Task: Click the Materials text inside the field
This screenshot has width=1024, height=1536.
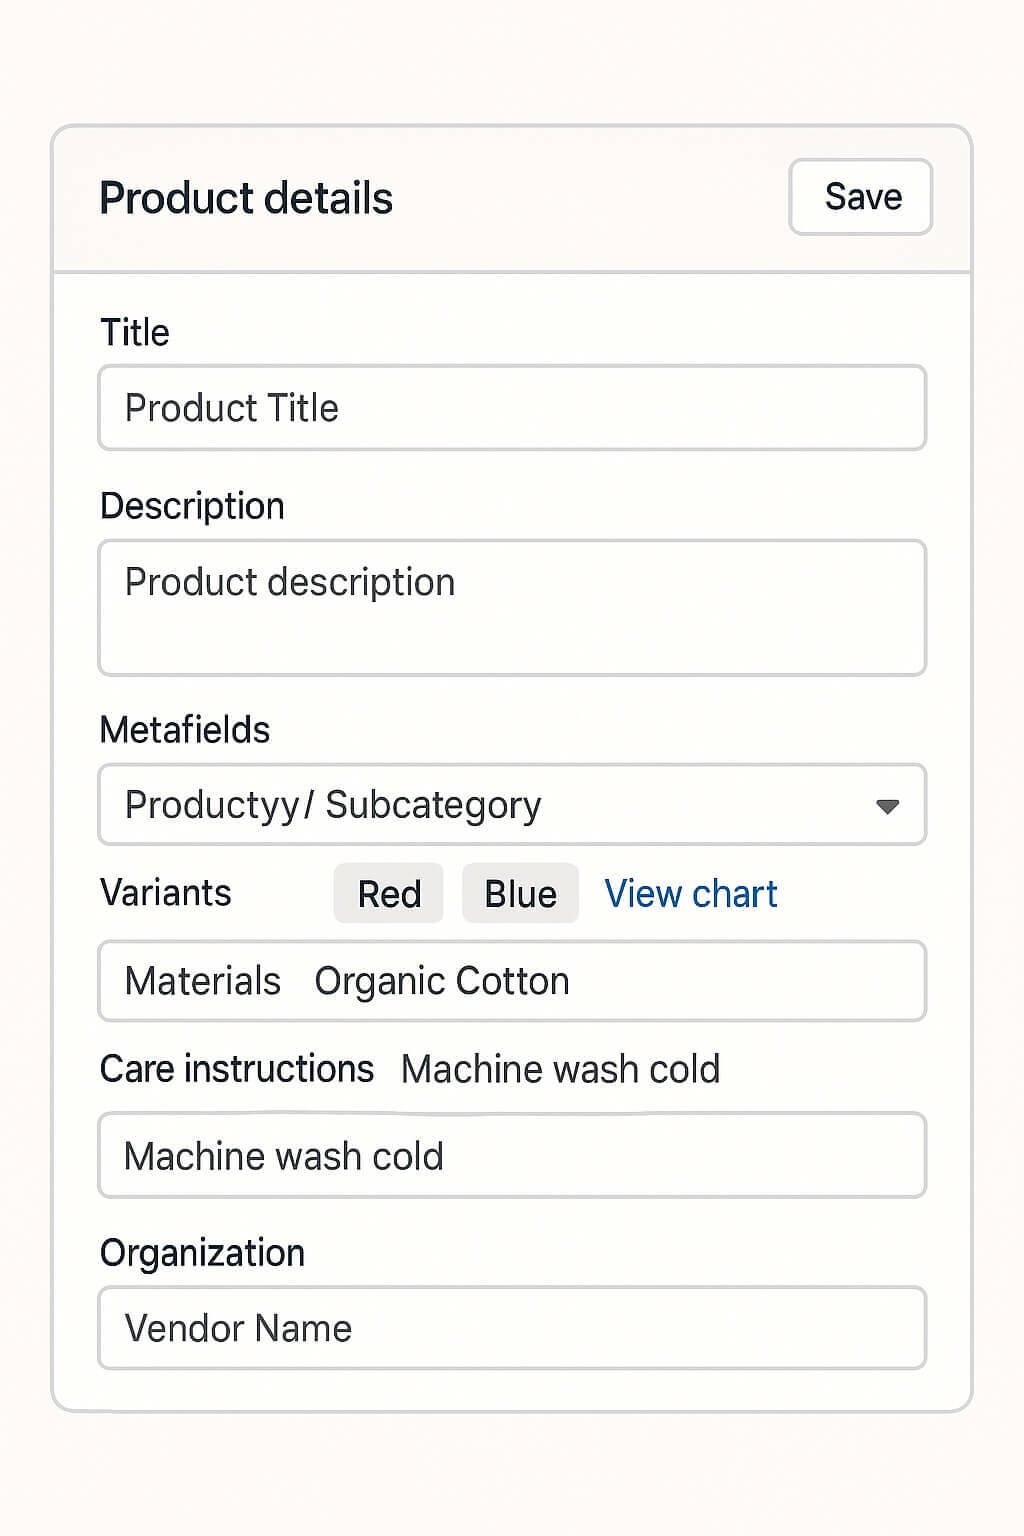Action: [203, 981]
